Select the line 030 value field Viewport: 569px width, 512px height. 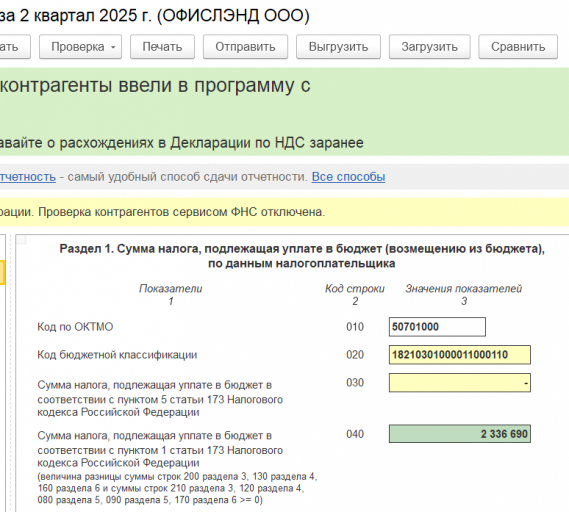(x=460, y=383)
